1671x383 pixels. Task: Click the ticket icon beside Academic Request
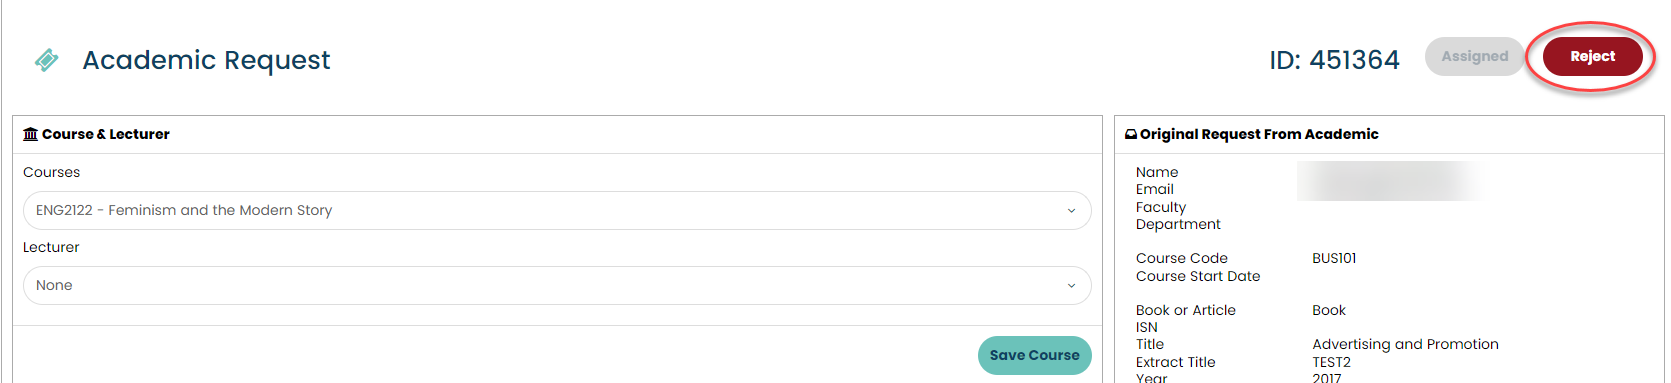(46, 60)
